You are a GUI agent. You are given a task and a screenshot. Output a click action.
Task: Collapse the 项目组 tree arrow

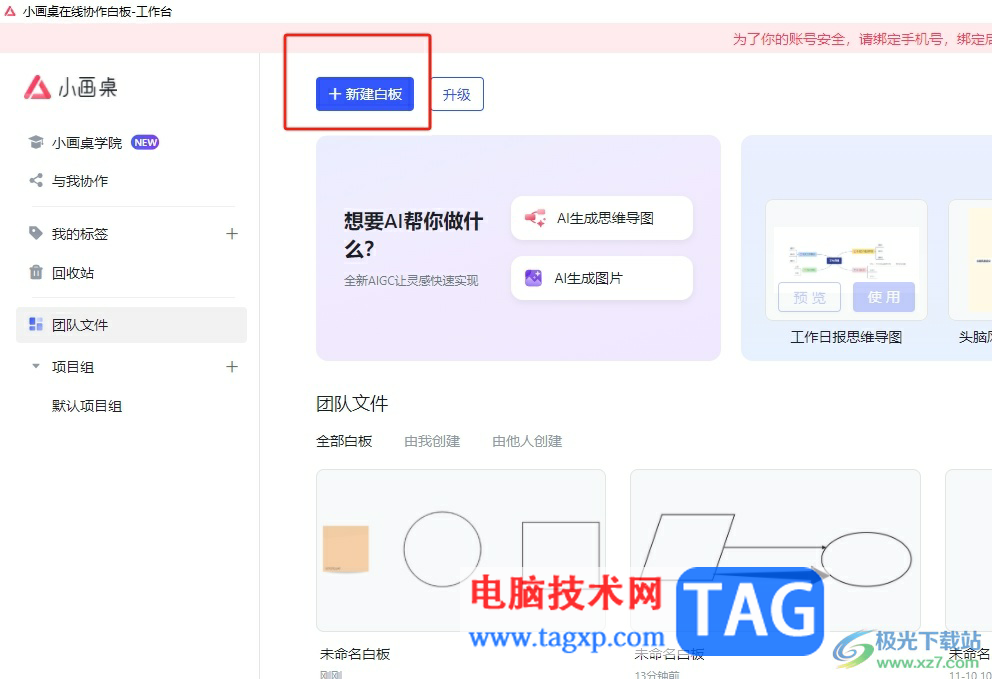[36, 366]
